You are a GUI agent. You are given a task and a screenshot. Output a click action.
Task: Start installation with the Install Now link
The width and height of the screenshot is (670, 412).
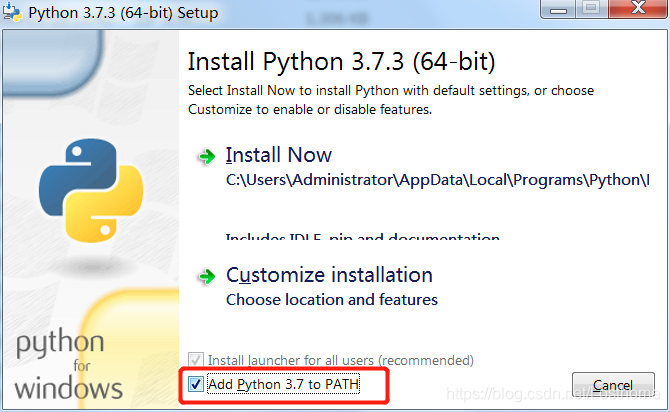coord(279,155)
